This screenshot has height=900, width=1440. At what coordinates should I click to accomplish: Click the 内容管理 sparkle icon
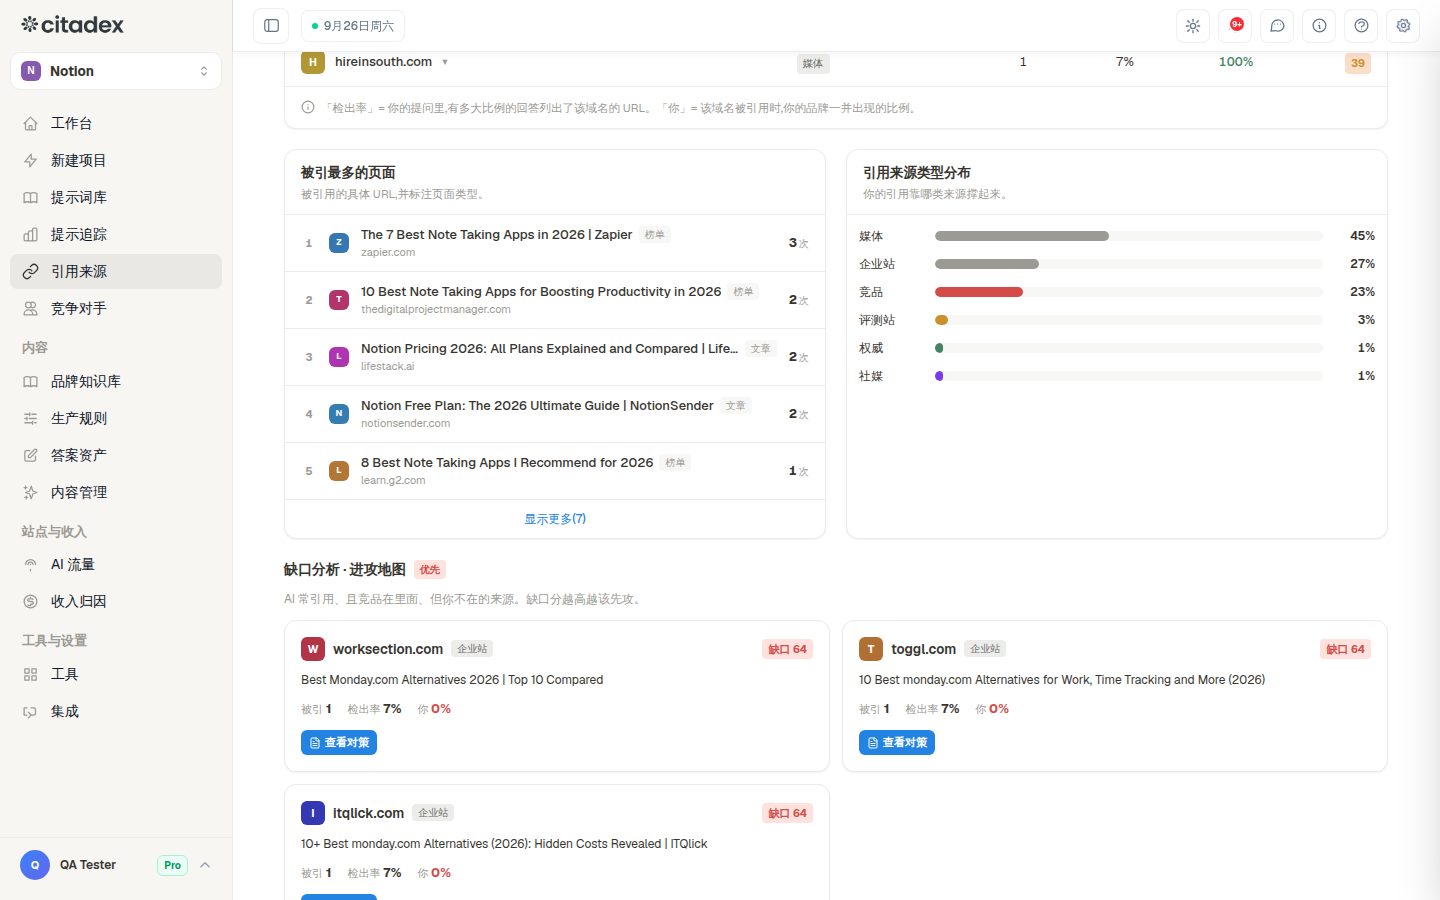coord(31,493)
